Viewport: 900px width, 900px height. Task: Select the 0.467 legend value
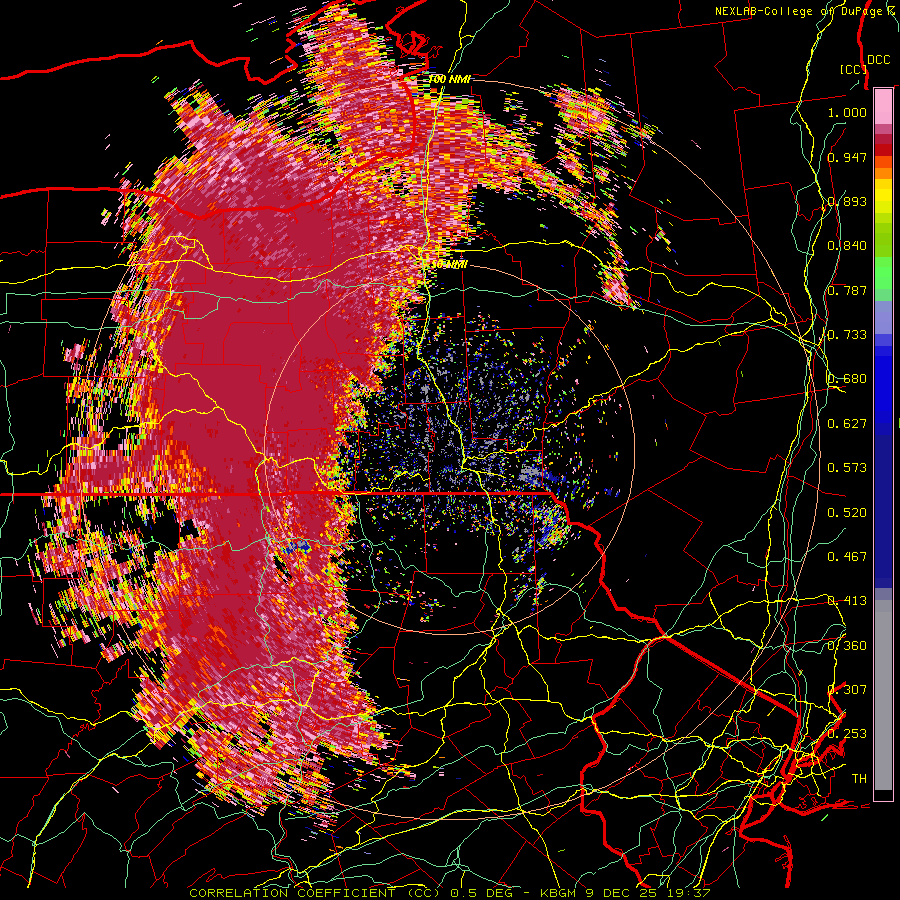[x=847, y=557]
